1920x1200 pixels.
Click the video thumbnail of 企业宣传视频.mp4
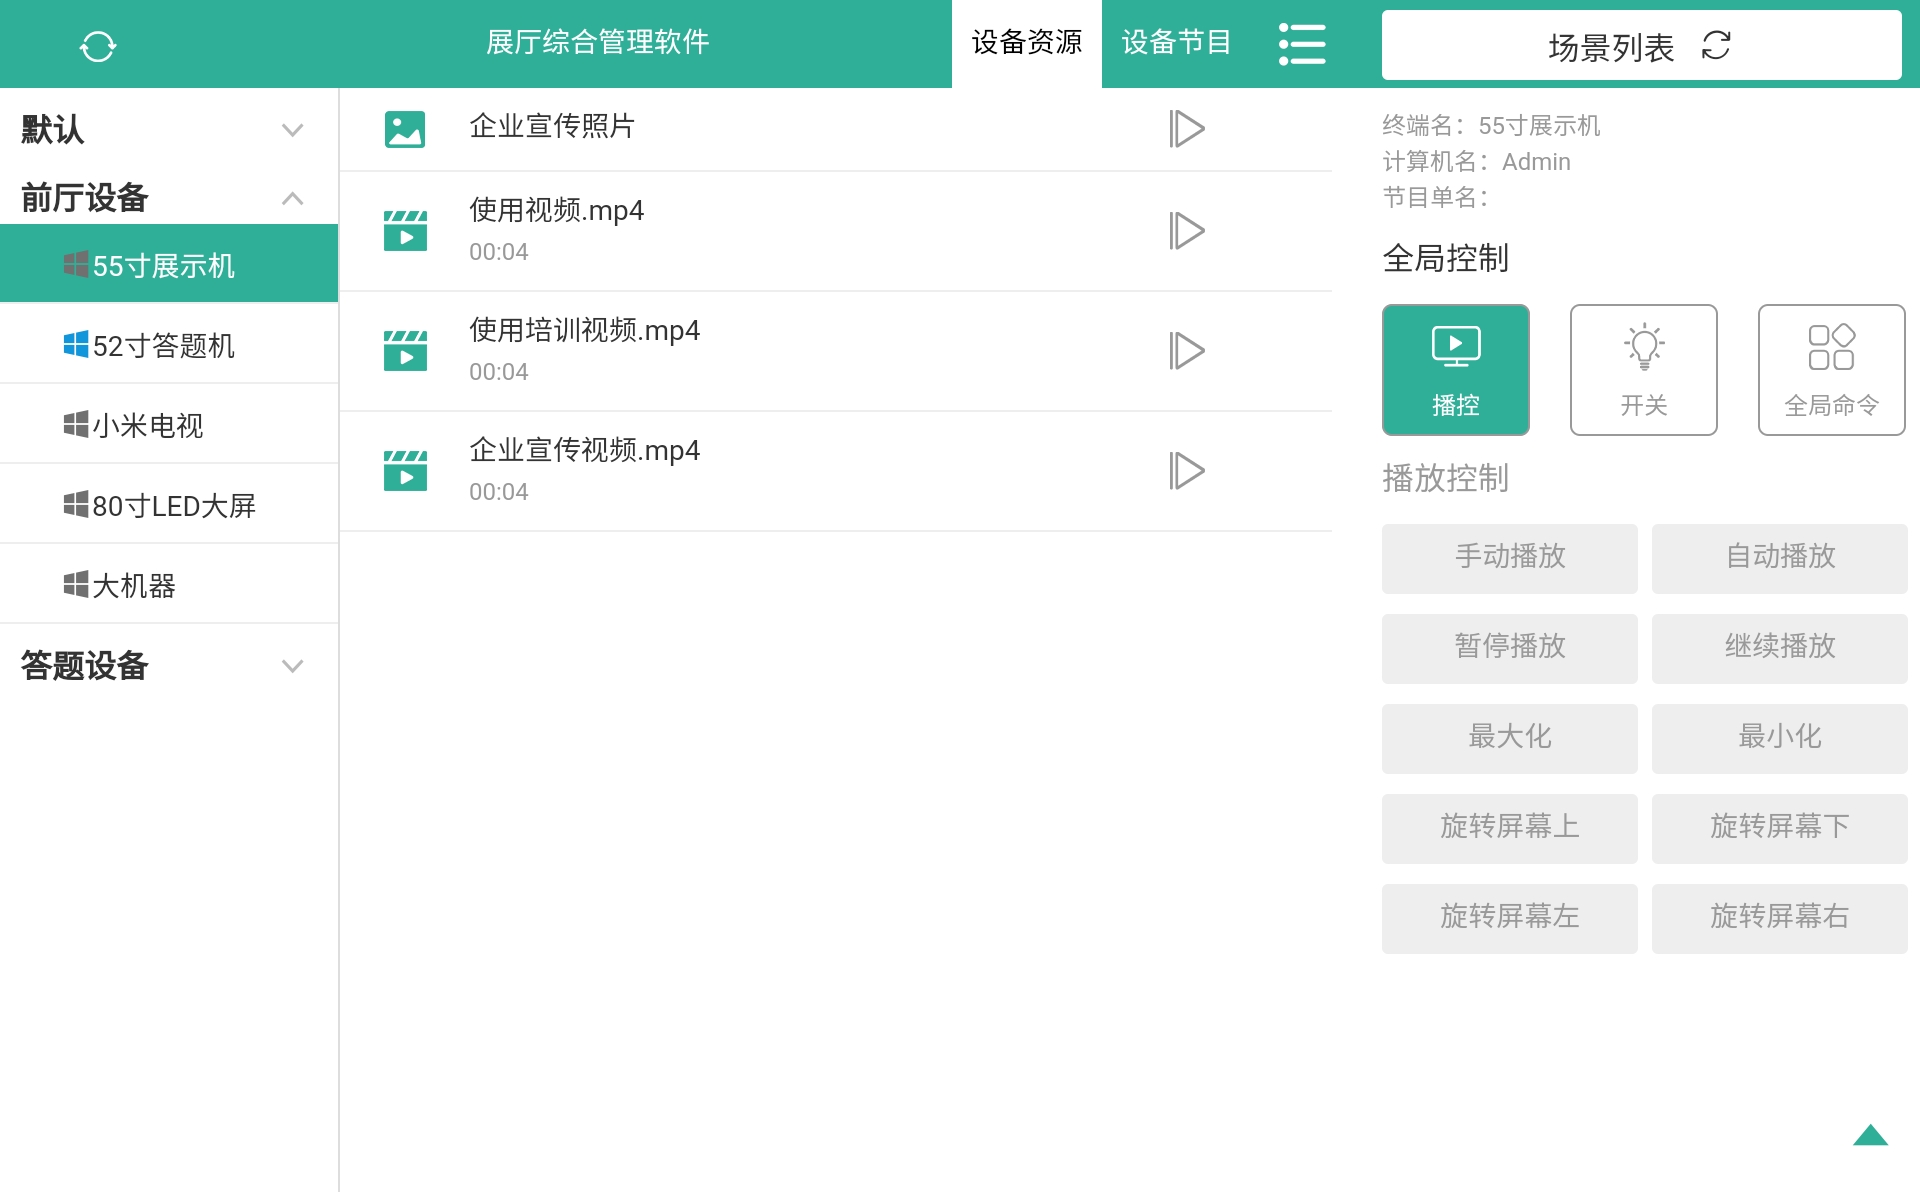405,470
